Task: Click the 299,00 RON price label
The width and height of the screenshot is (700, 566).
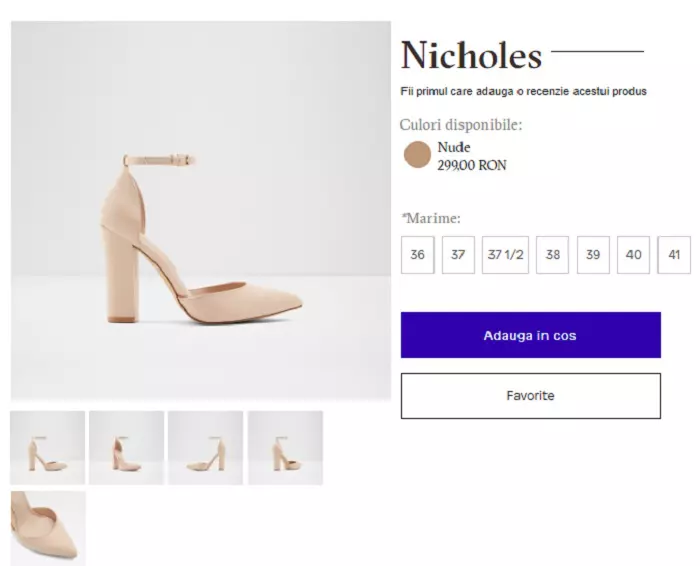Action: [471, 165]
